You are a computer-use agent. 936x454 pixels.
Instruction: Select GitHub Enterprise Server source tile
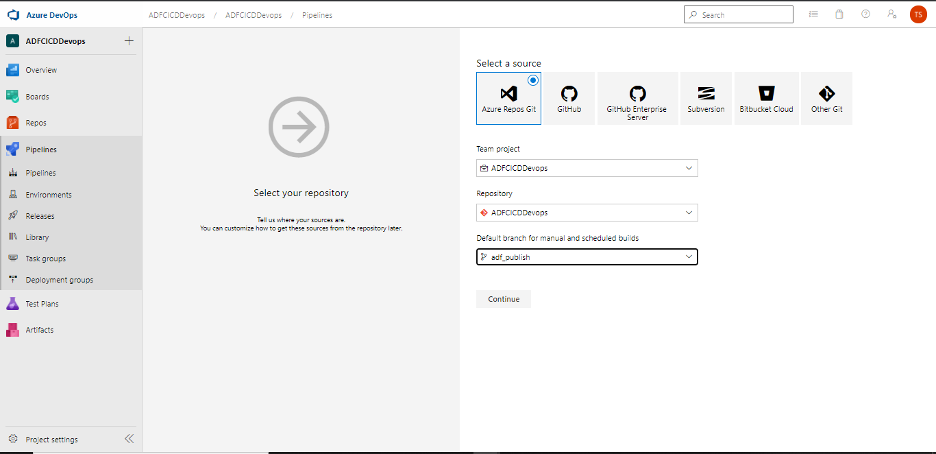point(638,98)
